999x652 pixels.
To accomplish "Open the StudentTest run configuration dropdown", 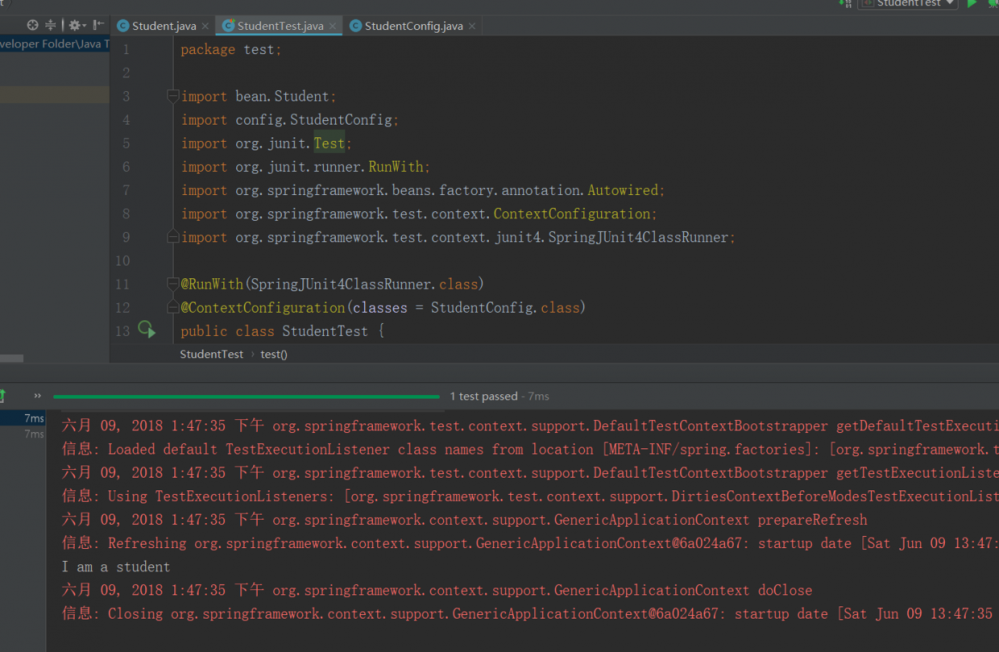I will click(908, 4).
